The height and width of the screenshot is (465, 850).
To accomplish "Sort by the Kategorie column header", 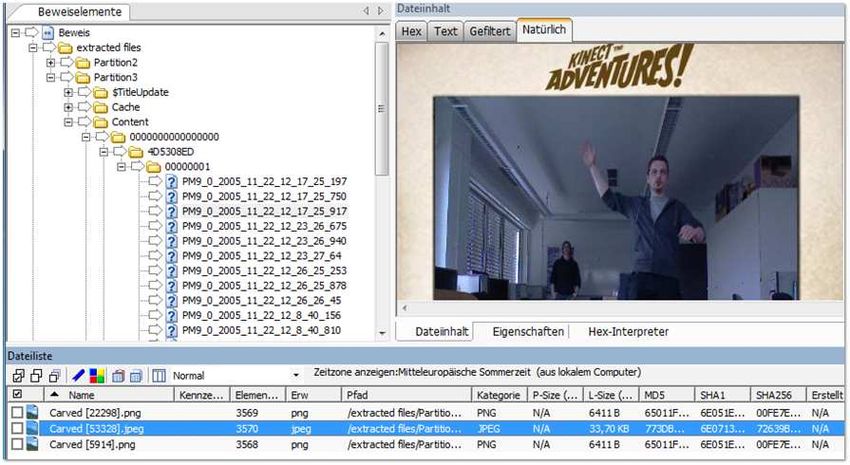I will click(x=499, y=395).
